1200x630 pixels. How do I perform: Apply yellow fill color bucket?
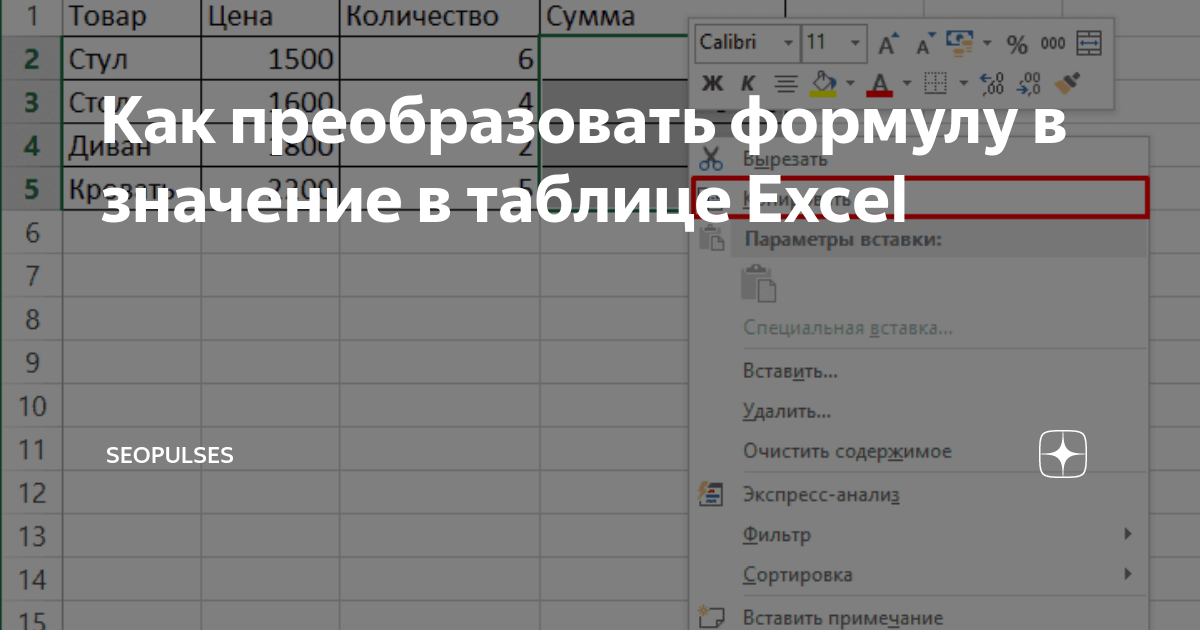click(824, 82)
